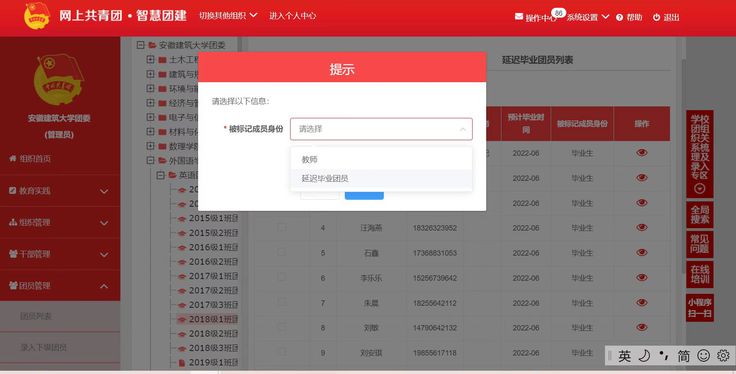Select 2018级3班团 in organization tree
Viewport: 736px width, 374px height.
pos(213,348)
